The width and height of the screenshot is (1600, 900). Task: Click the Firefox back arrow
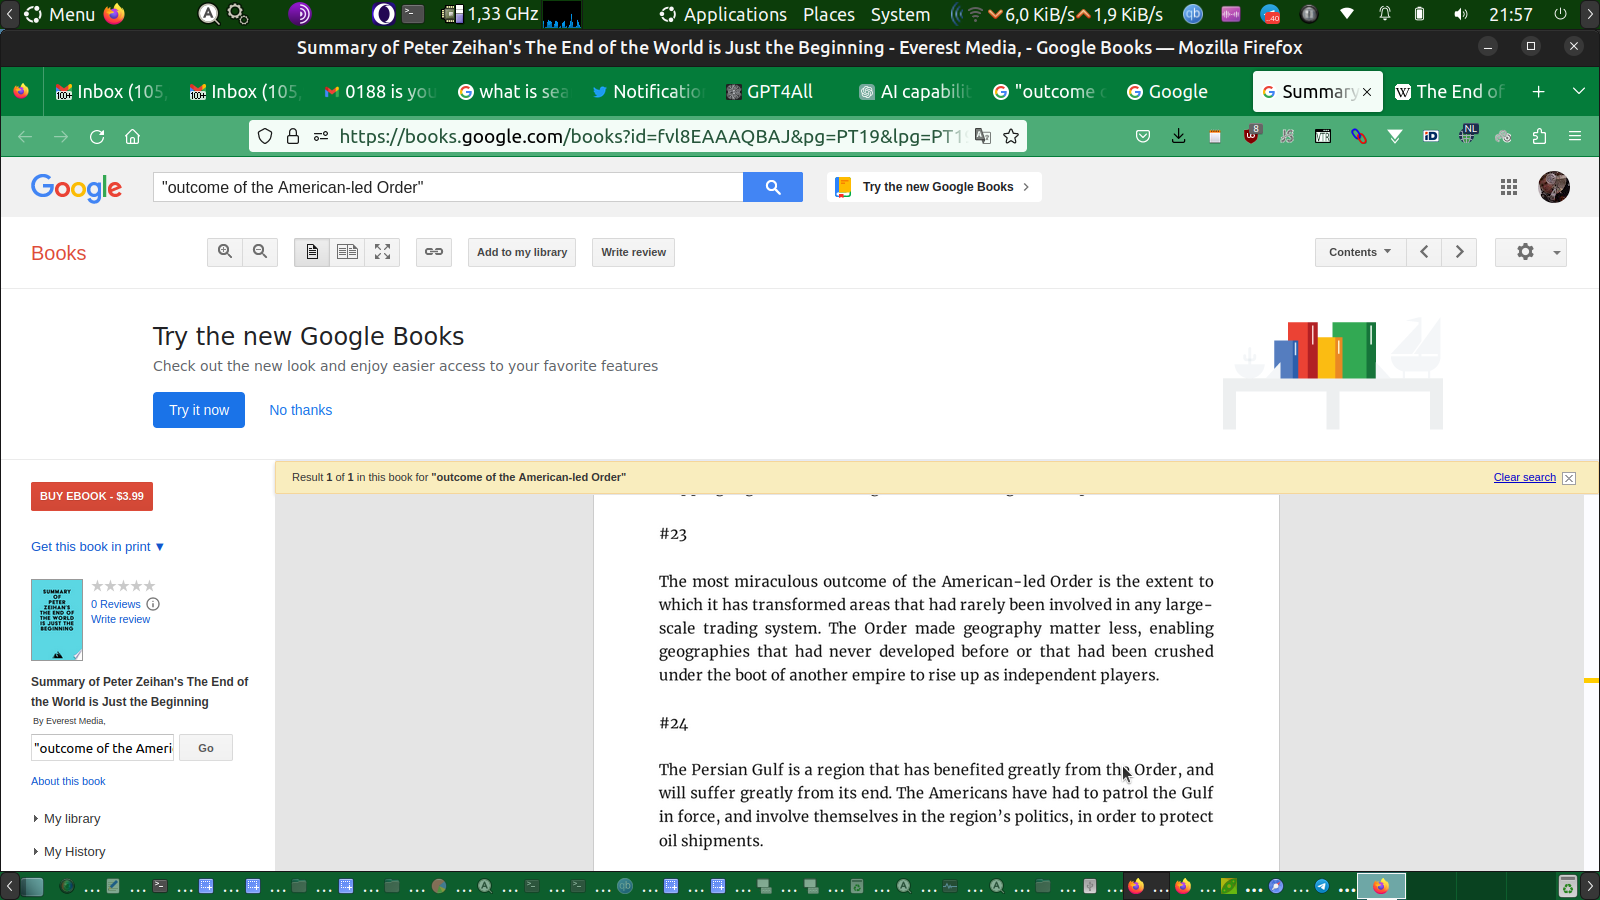(x=25, y=137)
